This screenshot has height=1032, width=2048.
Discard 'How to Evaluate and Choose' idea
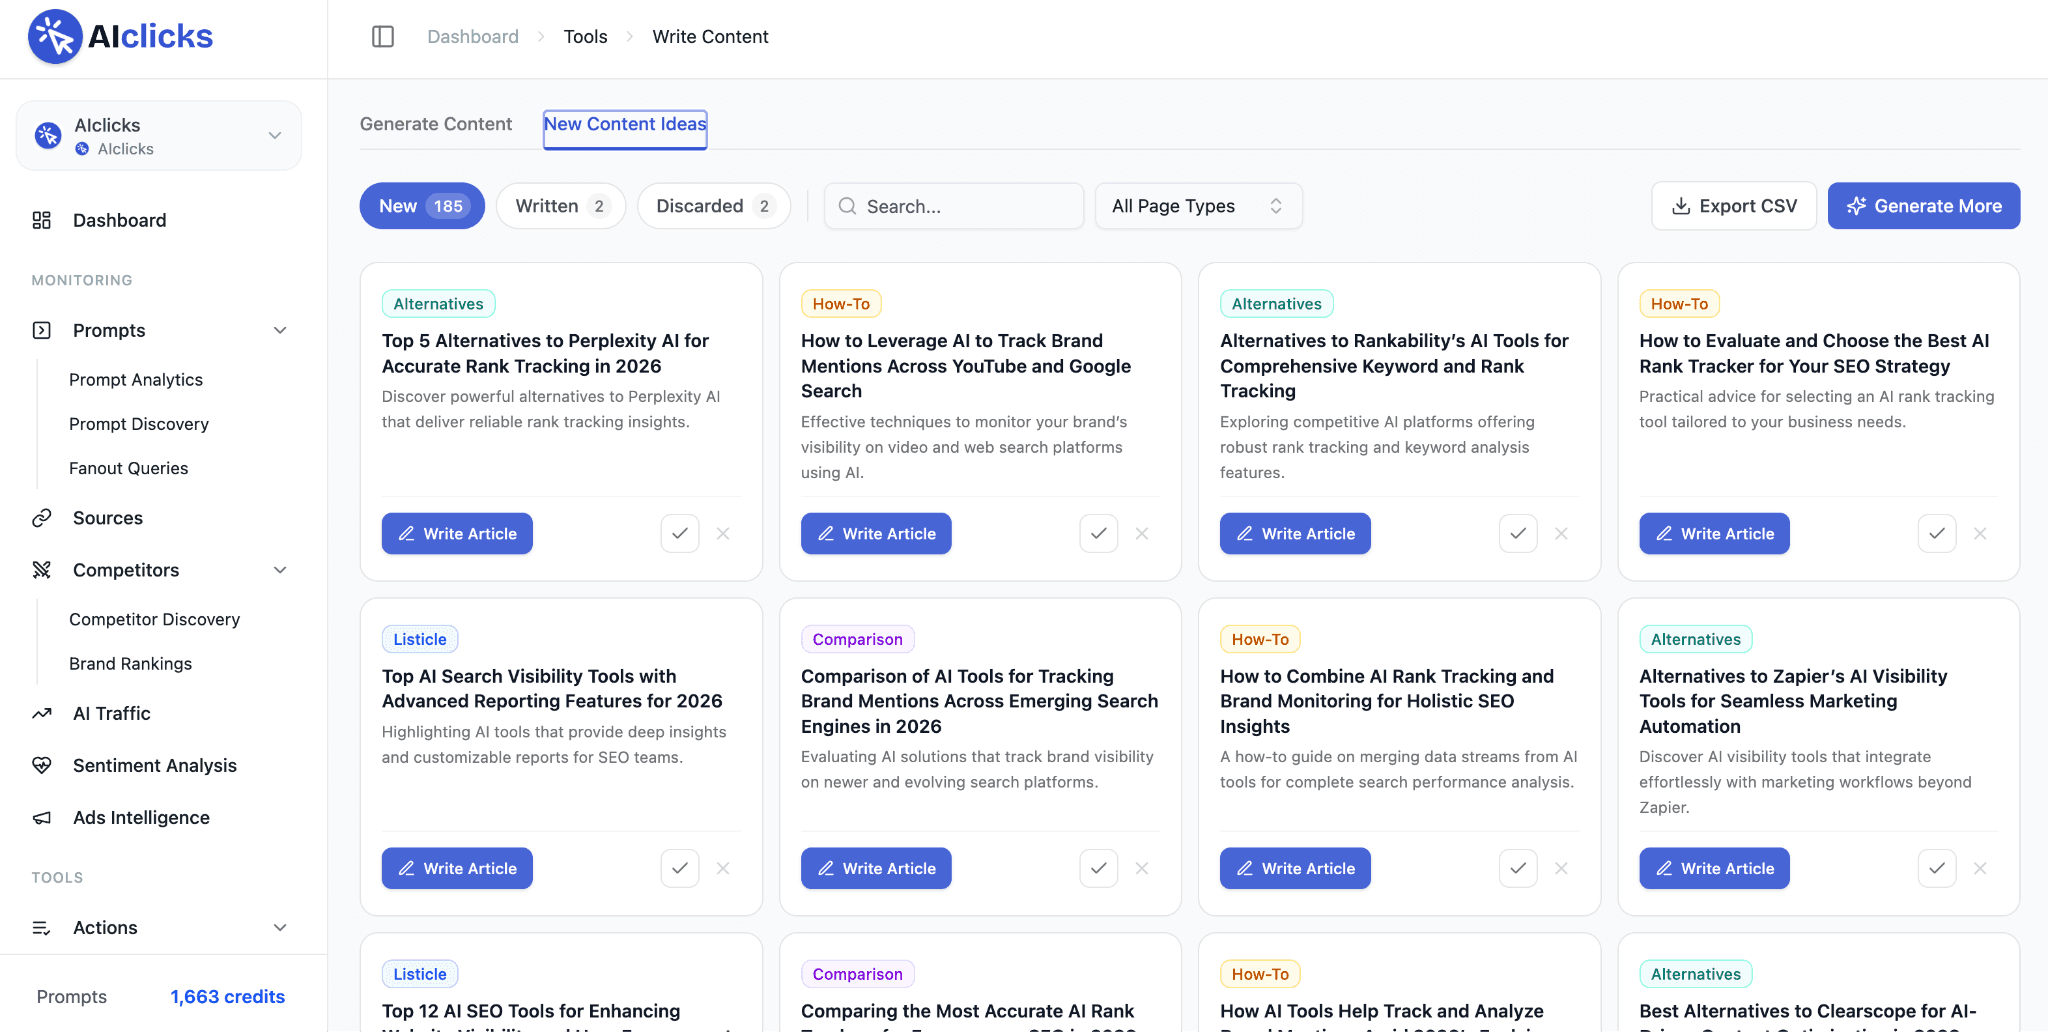(1980, 534)
